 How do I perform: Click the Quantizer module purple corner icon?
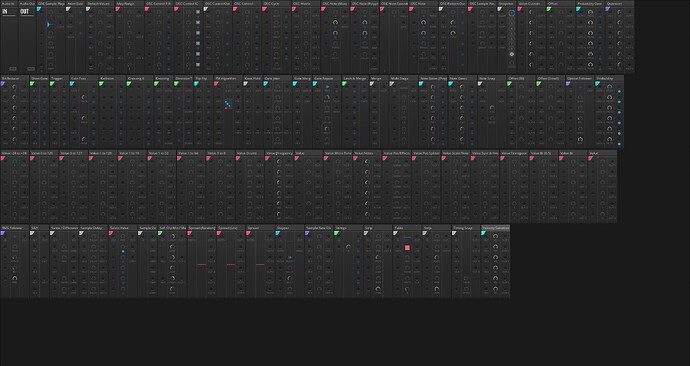(x=608, y=9)
